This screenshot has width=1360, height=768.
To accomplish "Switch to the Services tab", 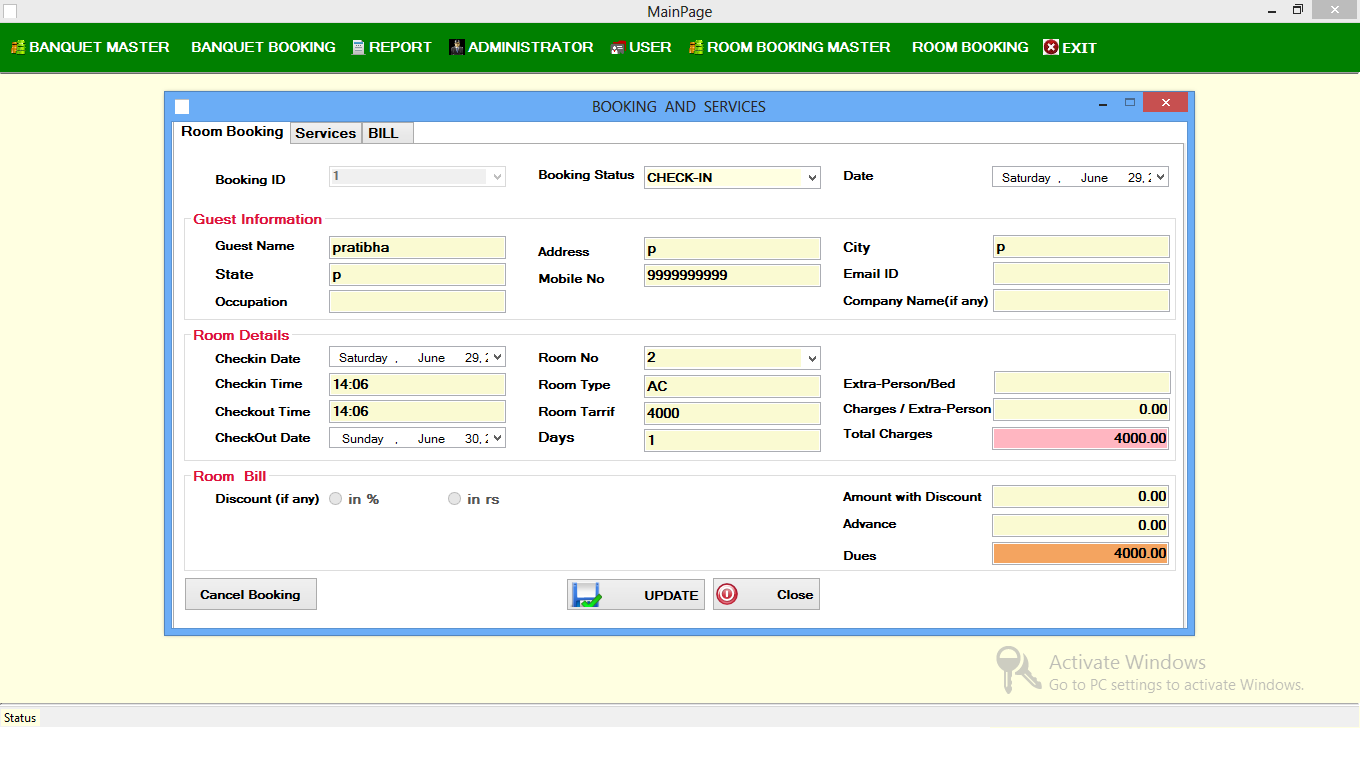I will click(325, 133).
